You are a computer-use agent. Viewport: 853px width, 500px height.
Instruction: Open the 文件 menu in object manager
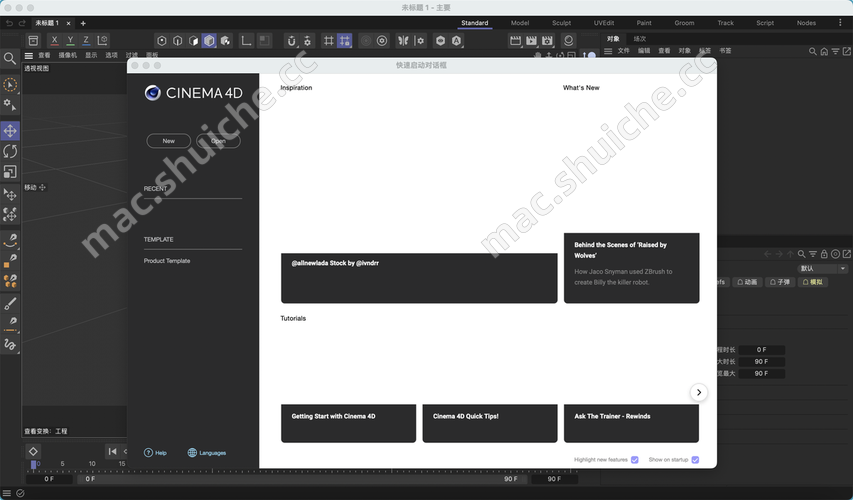pos(623,51)
